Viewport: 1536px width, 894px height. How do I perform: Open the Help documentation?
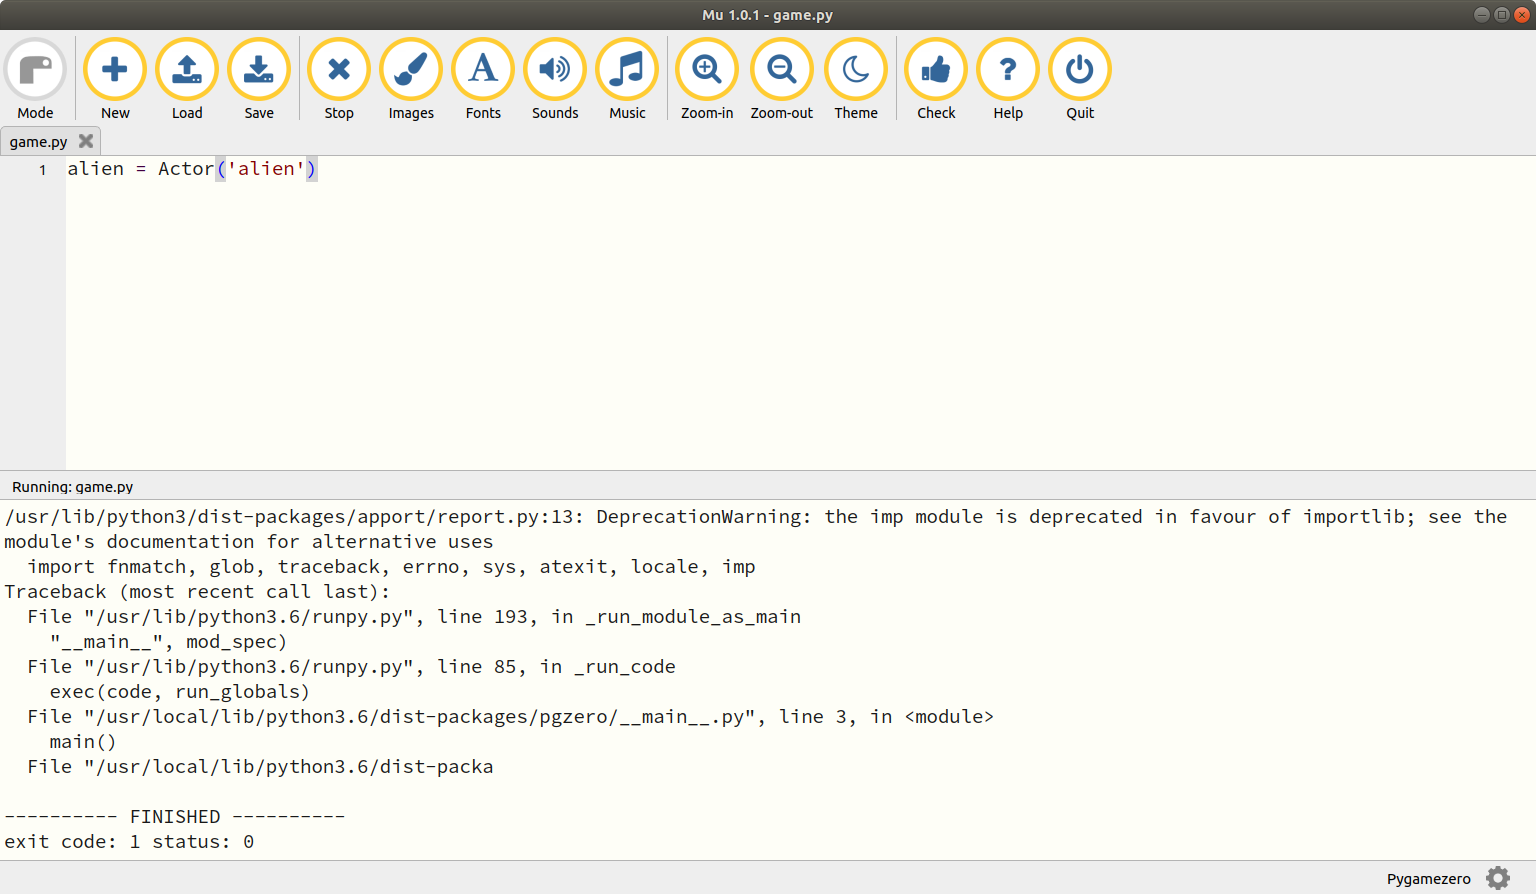[1008, 69]
